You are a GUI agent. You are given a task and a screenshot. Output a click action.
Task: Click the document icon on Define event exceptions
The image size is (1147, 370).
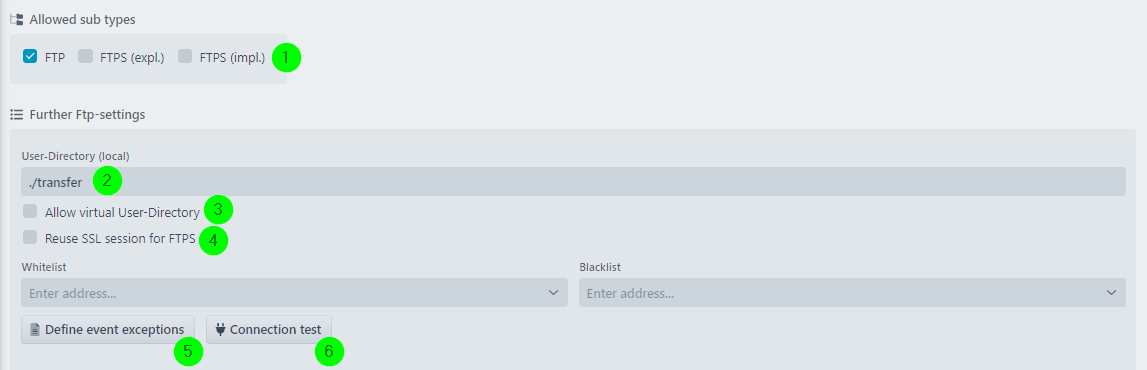click(x=34, y=330)
